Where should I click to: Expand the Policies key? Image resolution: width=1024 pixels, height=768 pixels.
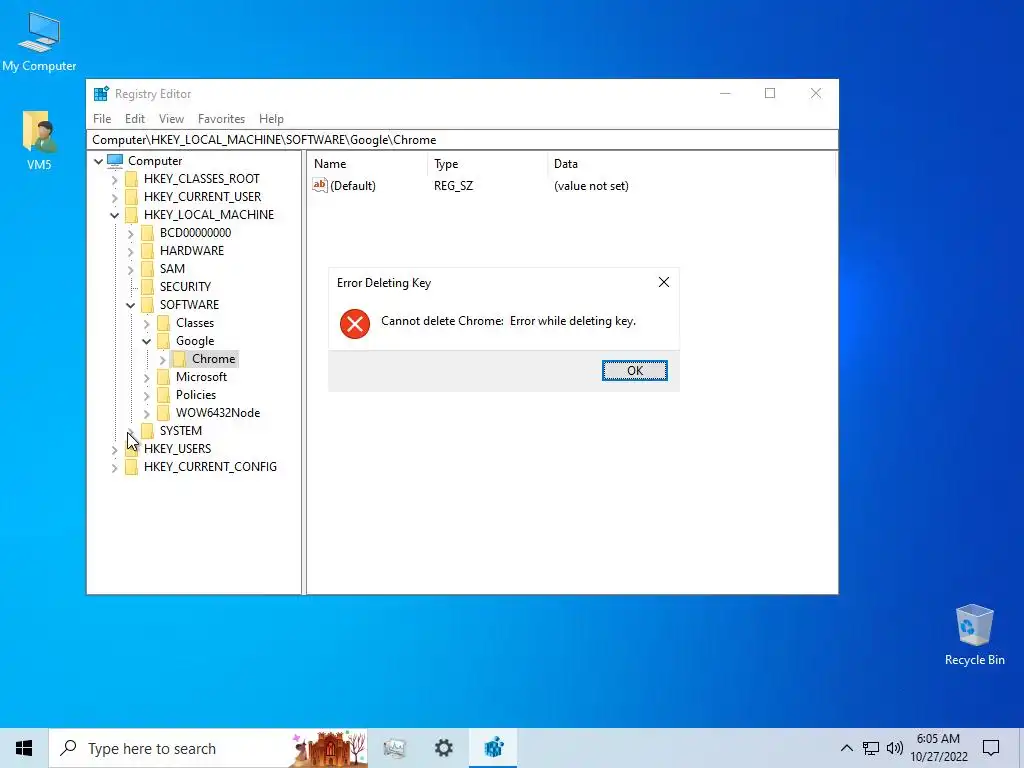[146, 395]
